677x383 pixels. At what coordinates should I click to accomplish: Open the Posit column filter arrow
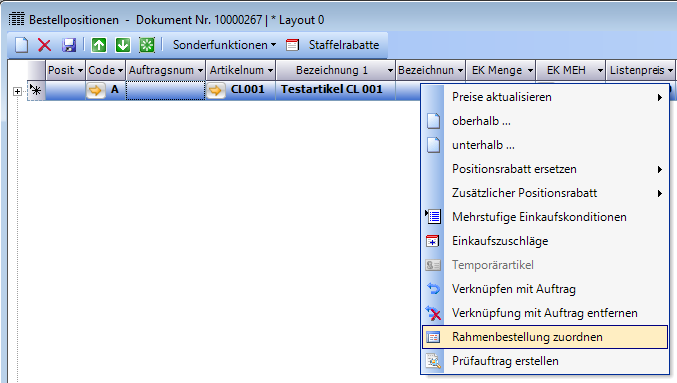[80, 70]
